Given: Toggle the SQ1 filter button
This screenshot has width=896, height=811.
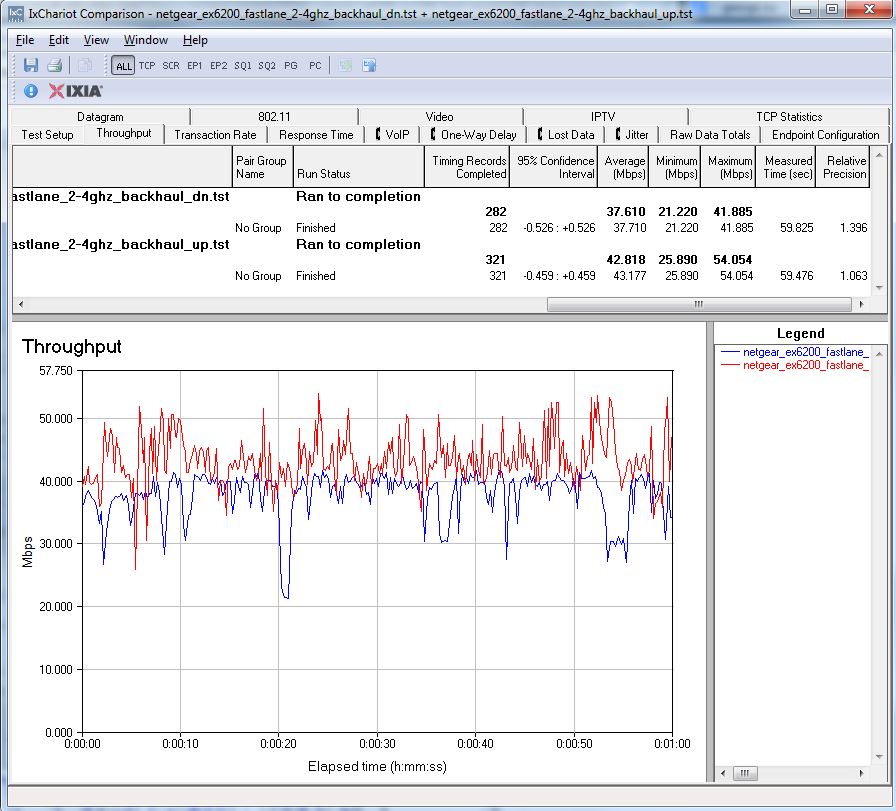Looking at the screenshot, I should click(243, 66).
